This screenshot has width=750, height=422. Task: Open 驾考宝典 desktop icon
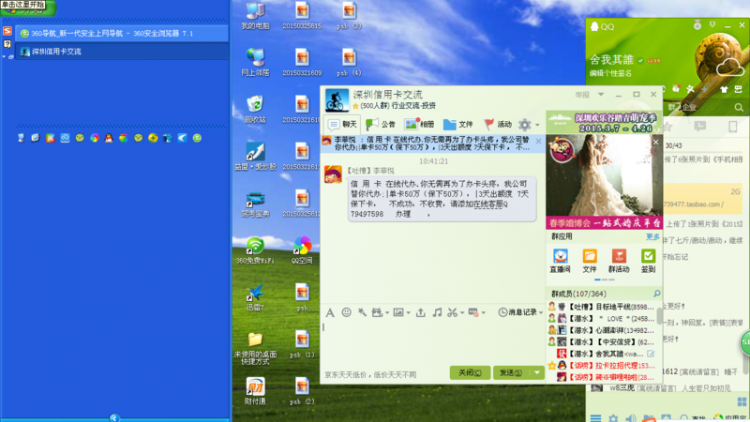255,203
